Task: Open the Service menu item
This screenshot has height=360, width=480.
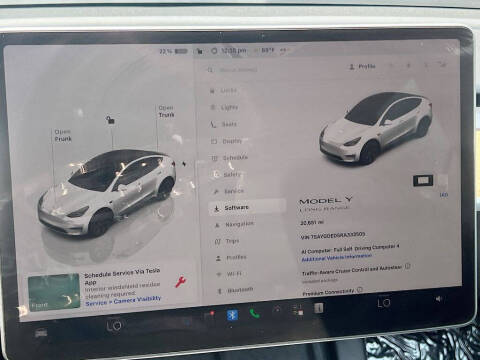Action: tap(229, 191)
